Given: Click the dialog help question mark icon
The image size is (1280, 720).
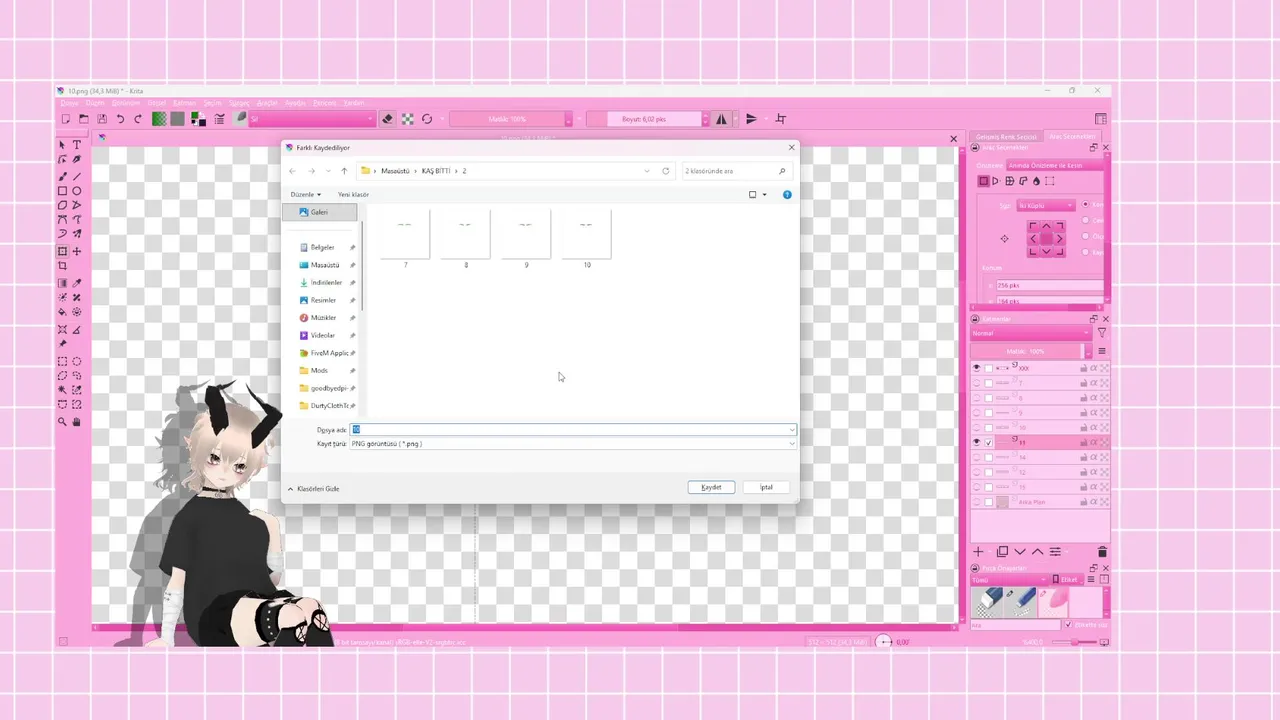Looking at the screenshot, I should point(787,195).
